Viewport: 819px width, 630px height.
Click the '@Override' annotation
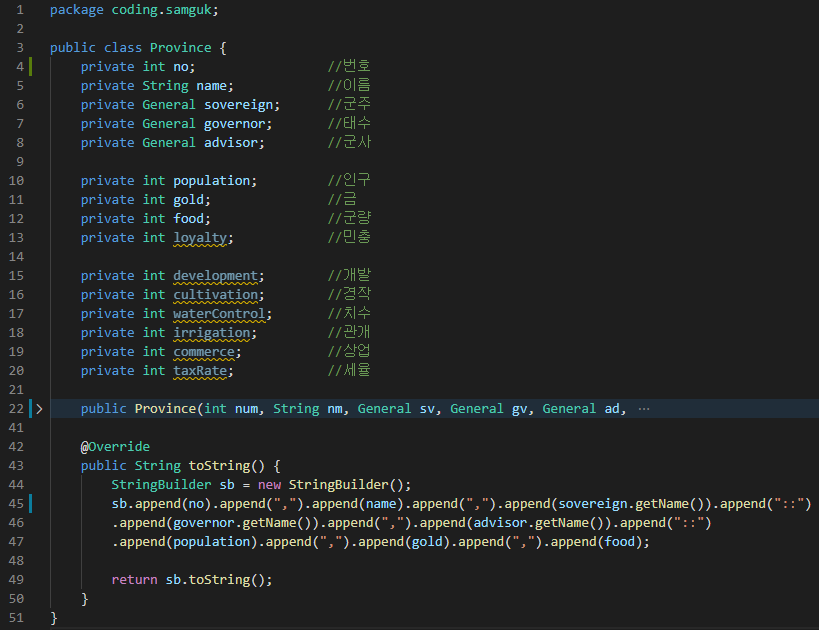[x=115, y=447]
